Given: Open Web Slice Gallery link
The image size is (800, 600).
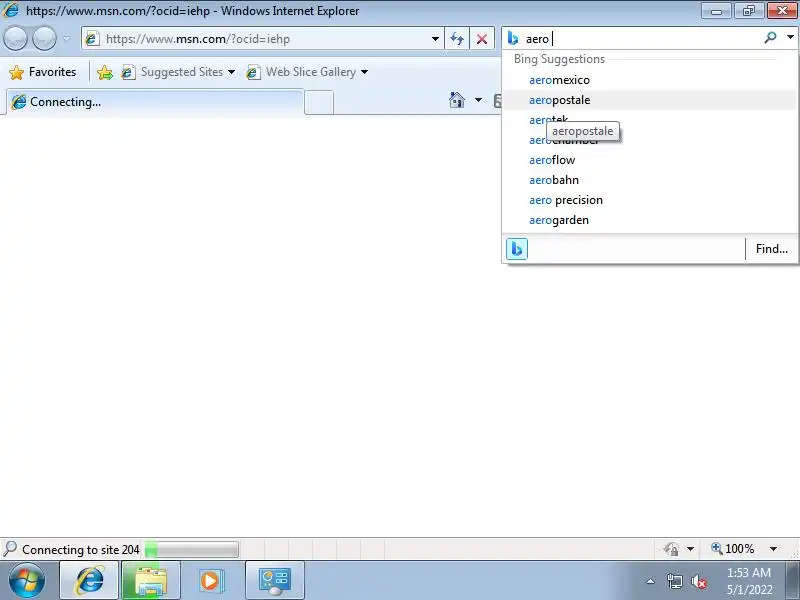Looking at the screenshot, I should coord(301,72).
